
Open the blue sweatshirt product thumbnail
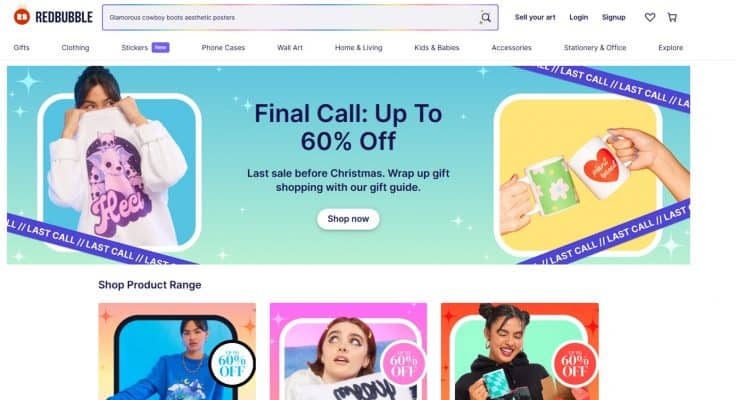click(x=177, y=351)
